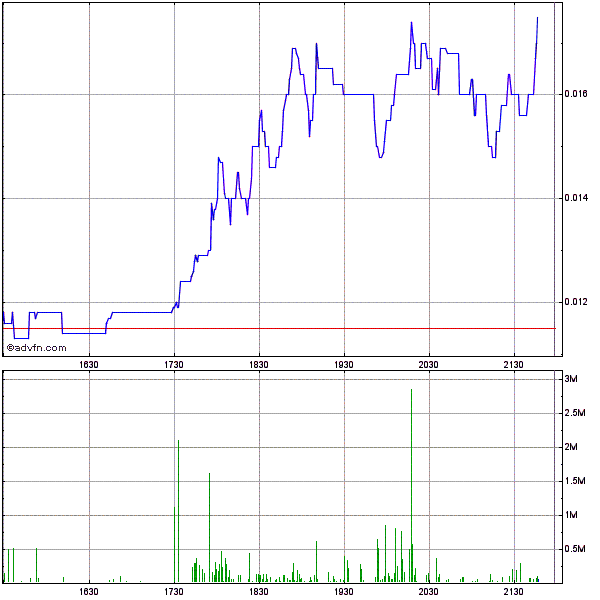Click the 2030 label under the price chart

tap(428, 365)
